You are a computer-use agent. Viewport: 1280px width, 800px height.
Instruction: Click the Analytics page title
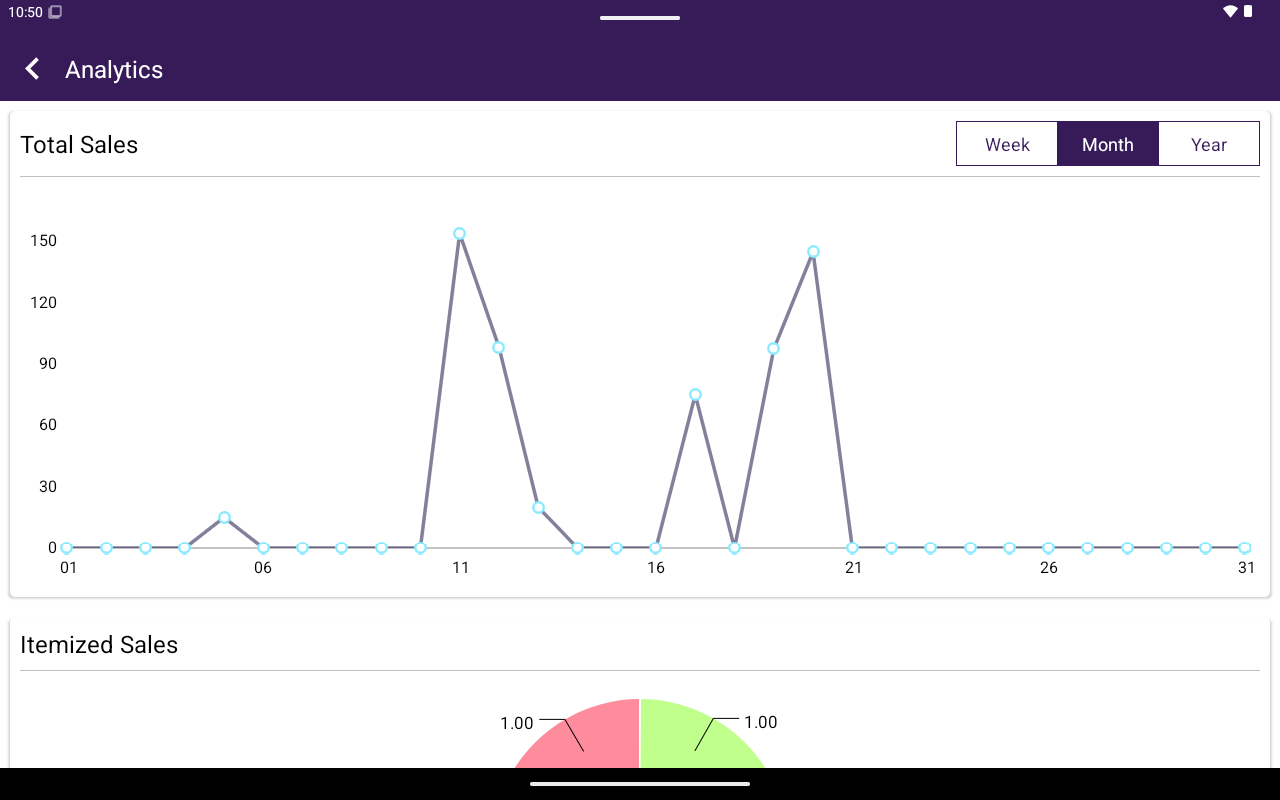[x=114, y=70]
